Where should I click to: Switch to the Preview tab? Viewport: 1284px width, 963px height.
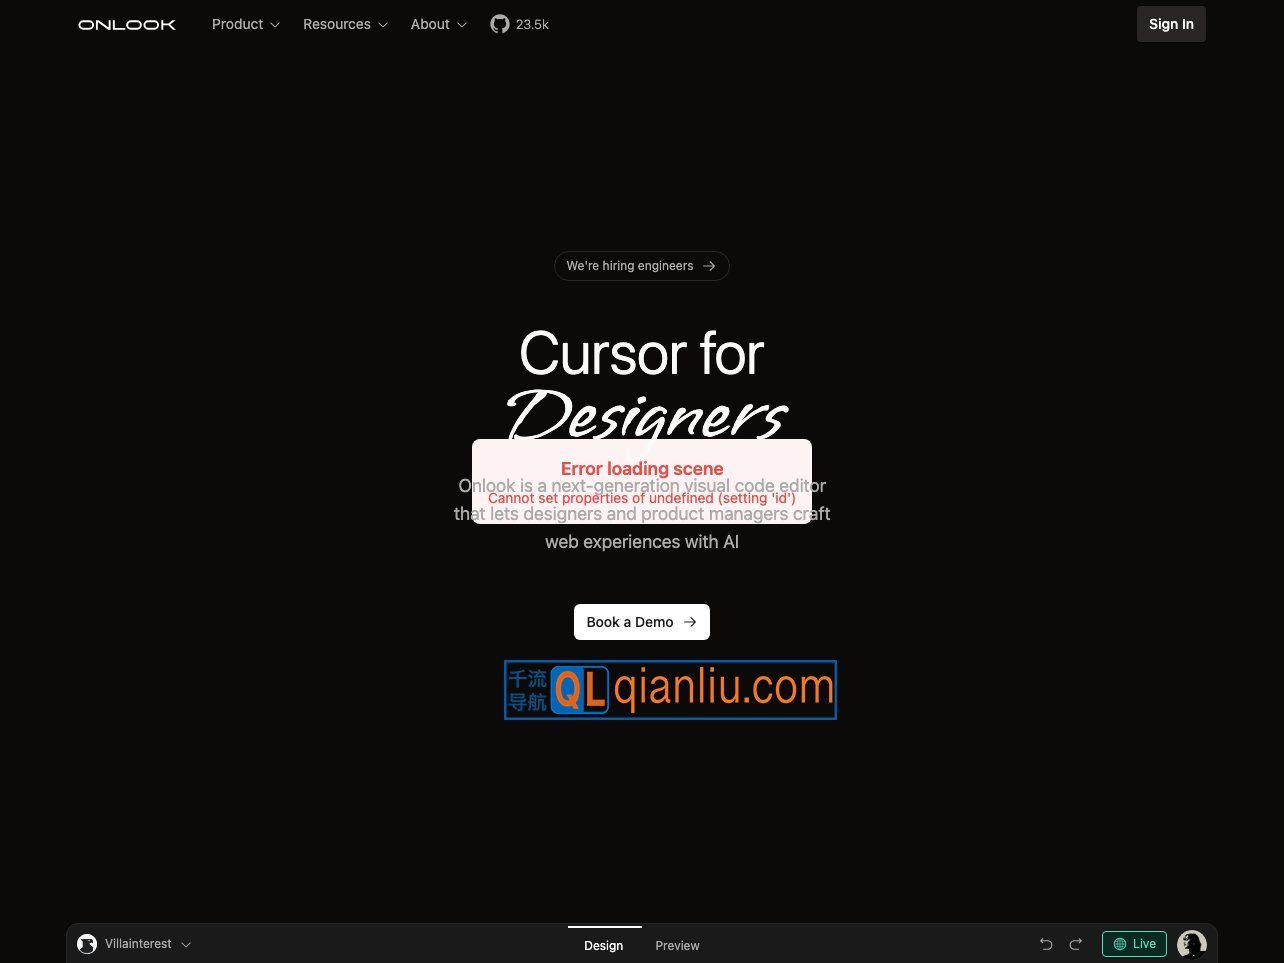coord(677,945)
